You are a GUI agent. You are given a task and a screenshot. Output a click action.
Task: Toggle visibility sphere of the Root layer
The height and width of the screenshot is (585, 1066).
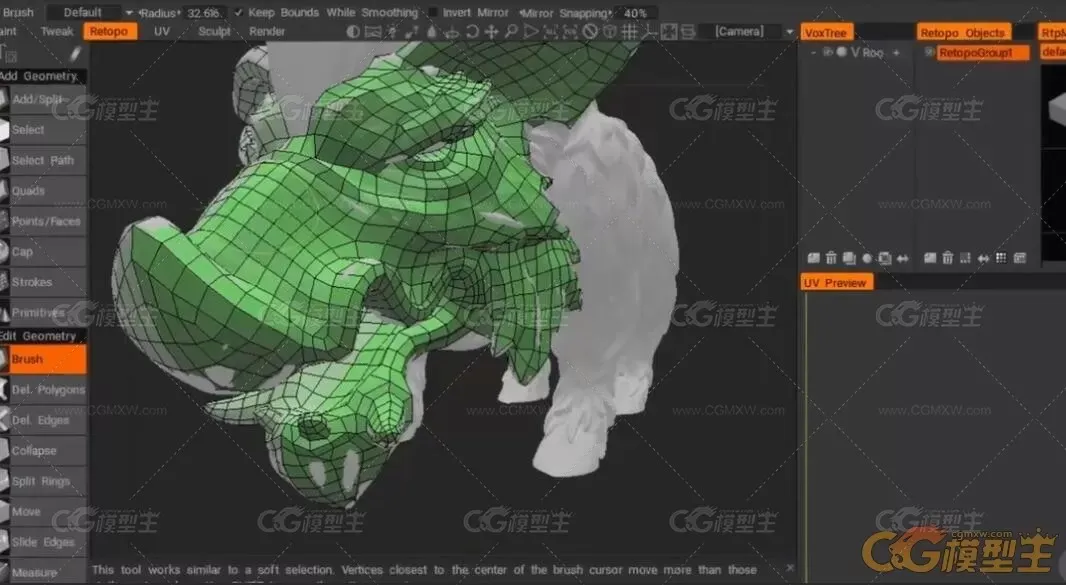842,52
